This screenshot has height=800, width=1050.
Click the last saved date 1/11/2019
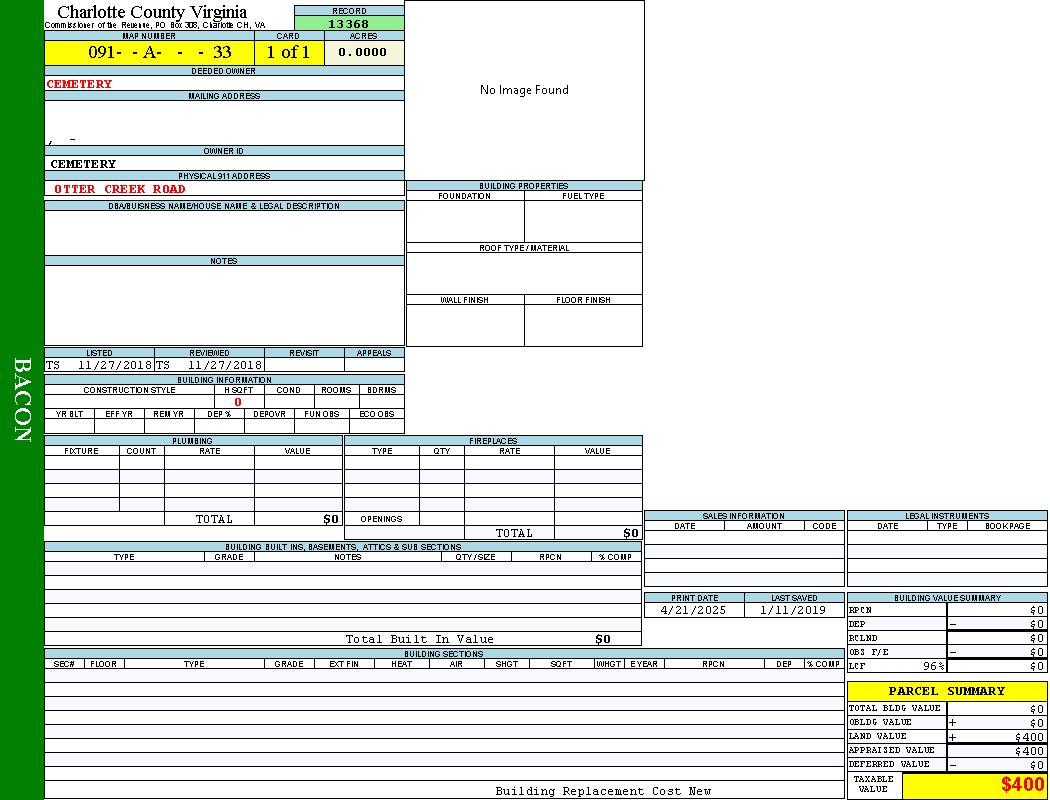click(x=793, y=610)
